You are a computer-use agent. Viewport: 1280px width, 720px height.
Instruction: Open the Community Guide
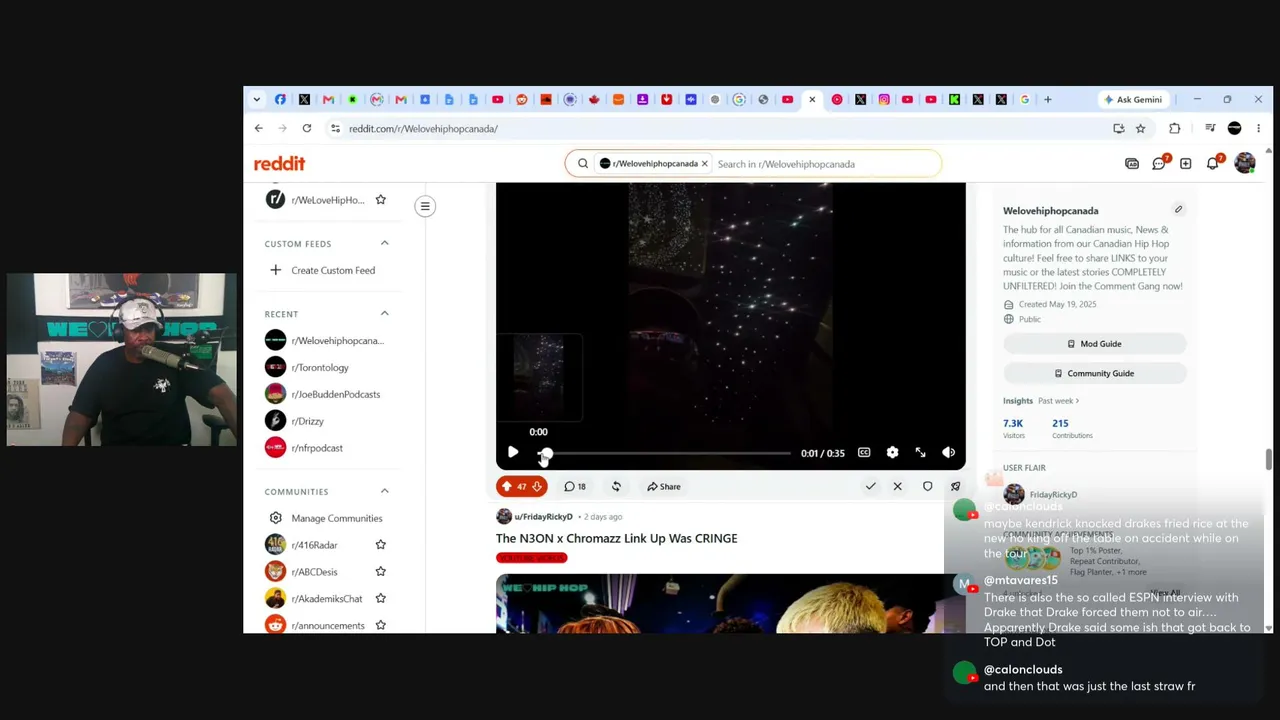(1095, 373)
